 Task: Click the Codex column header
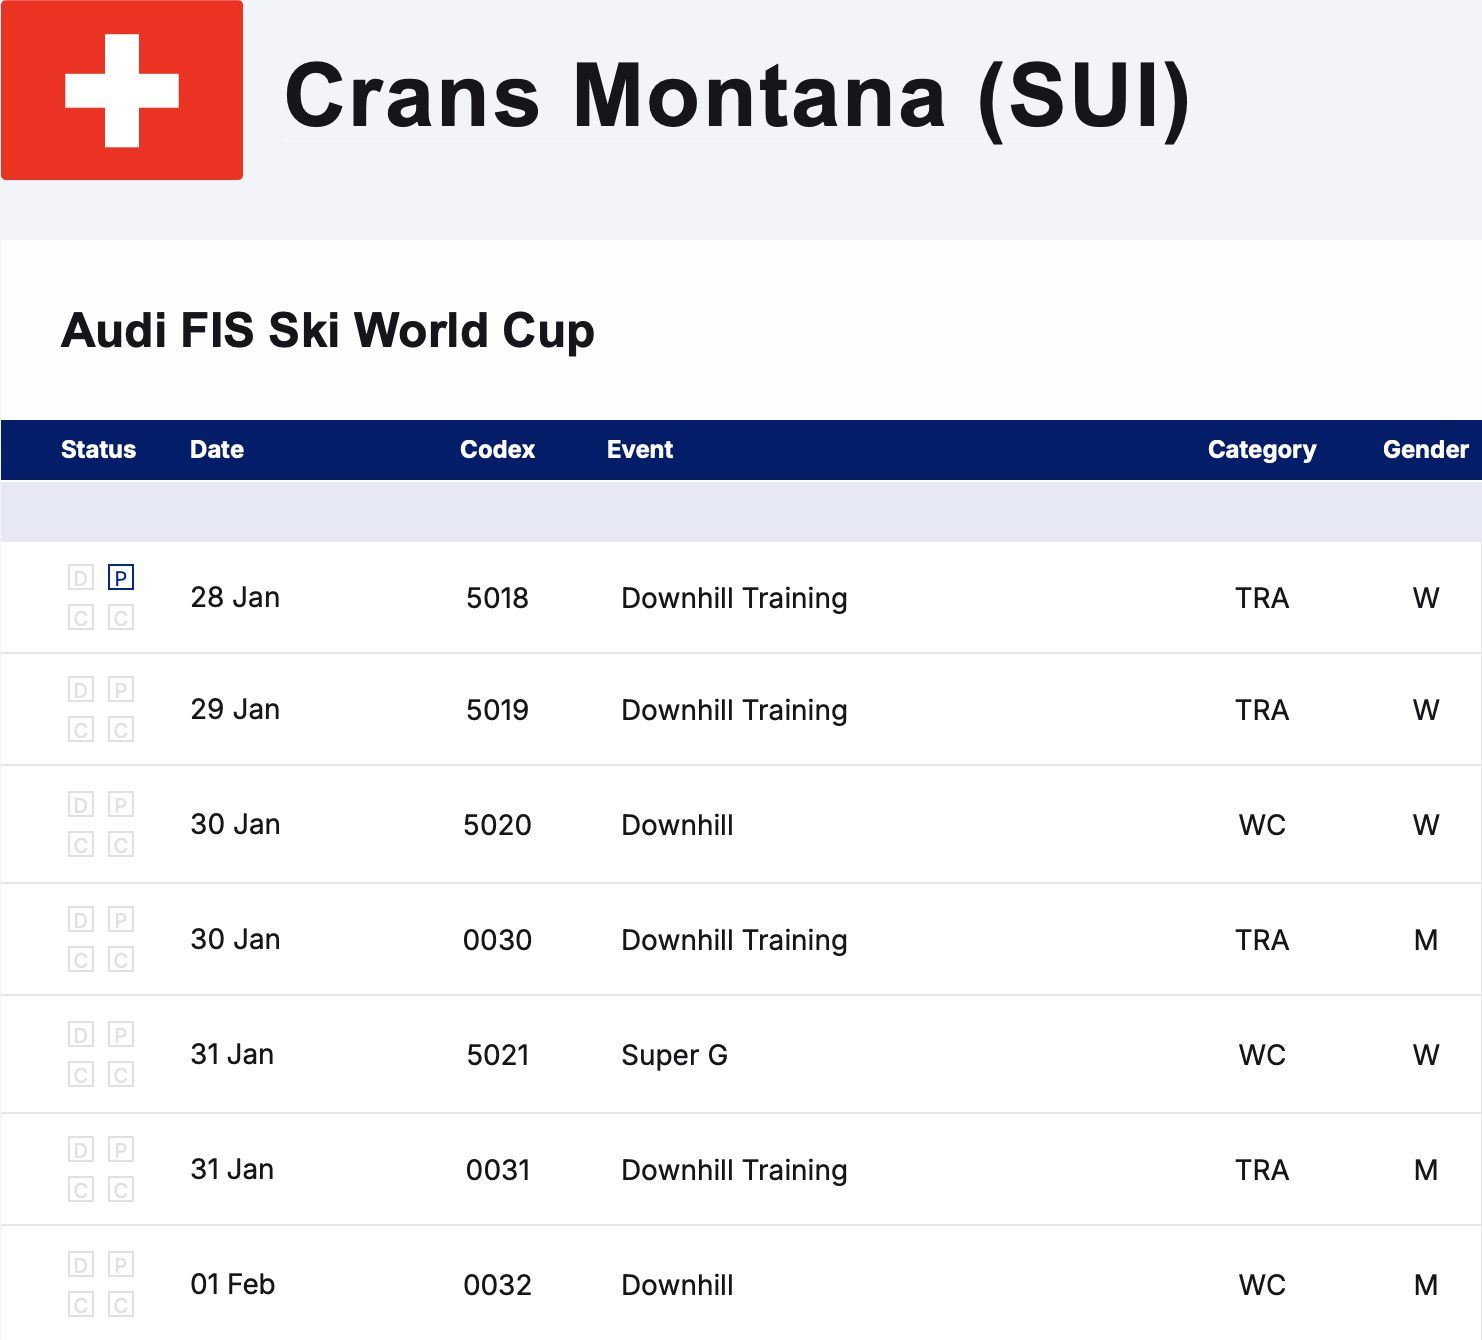click(x=497, y=450)
